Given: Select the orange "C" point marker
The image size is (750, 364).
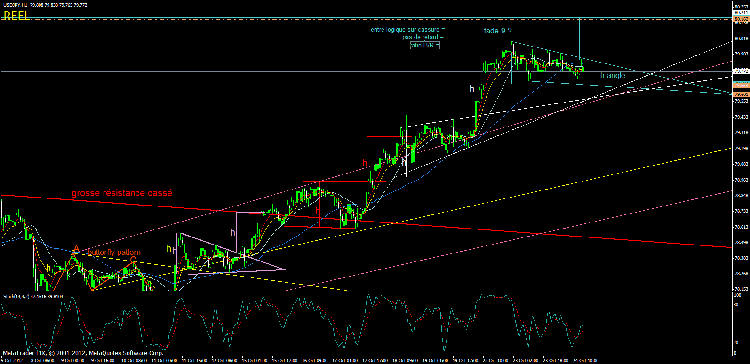Looking at the screenshot, I should (x=133, y=260).
